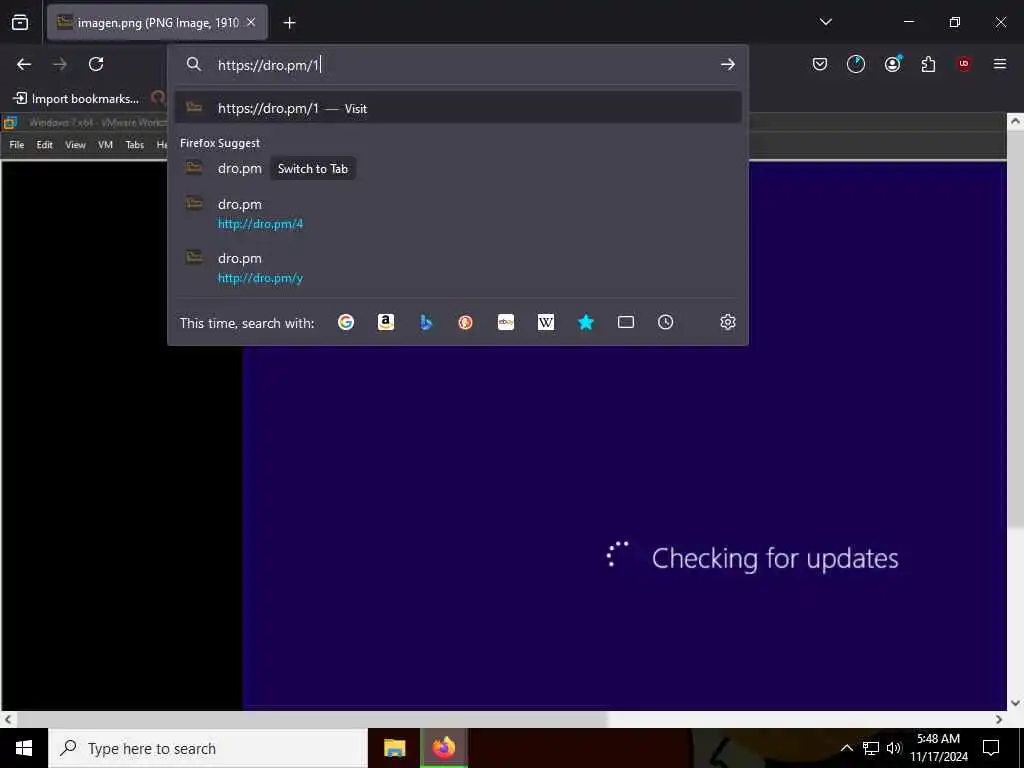Open the uBlock Origin extension

click(964, 64)
